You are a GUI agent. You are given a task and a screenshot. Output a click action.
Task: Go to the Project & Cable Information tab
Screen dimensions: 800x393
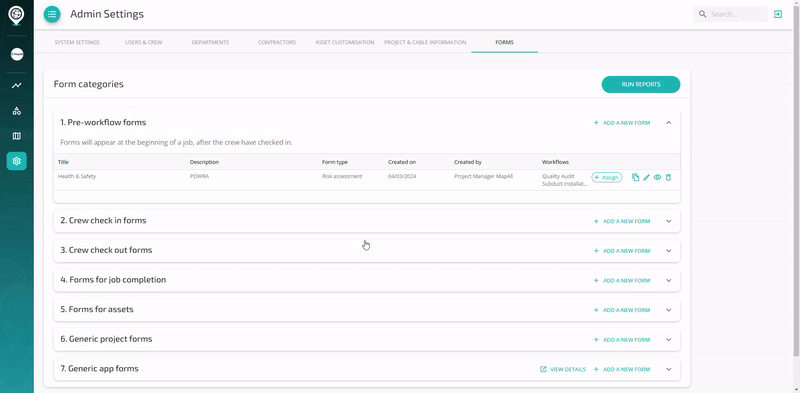425,42
